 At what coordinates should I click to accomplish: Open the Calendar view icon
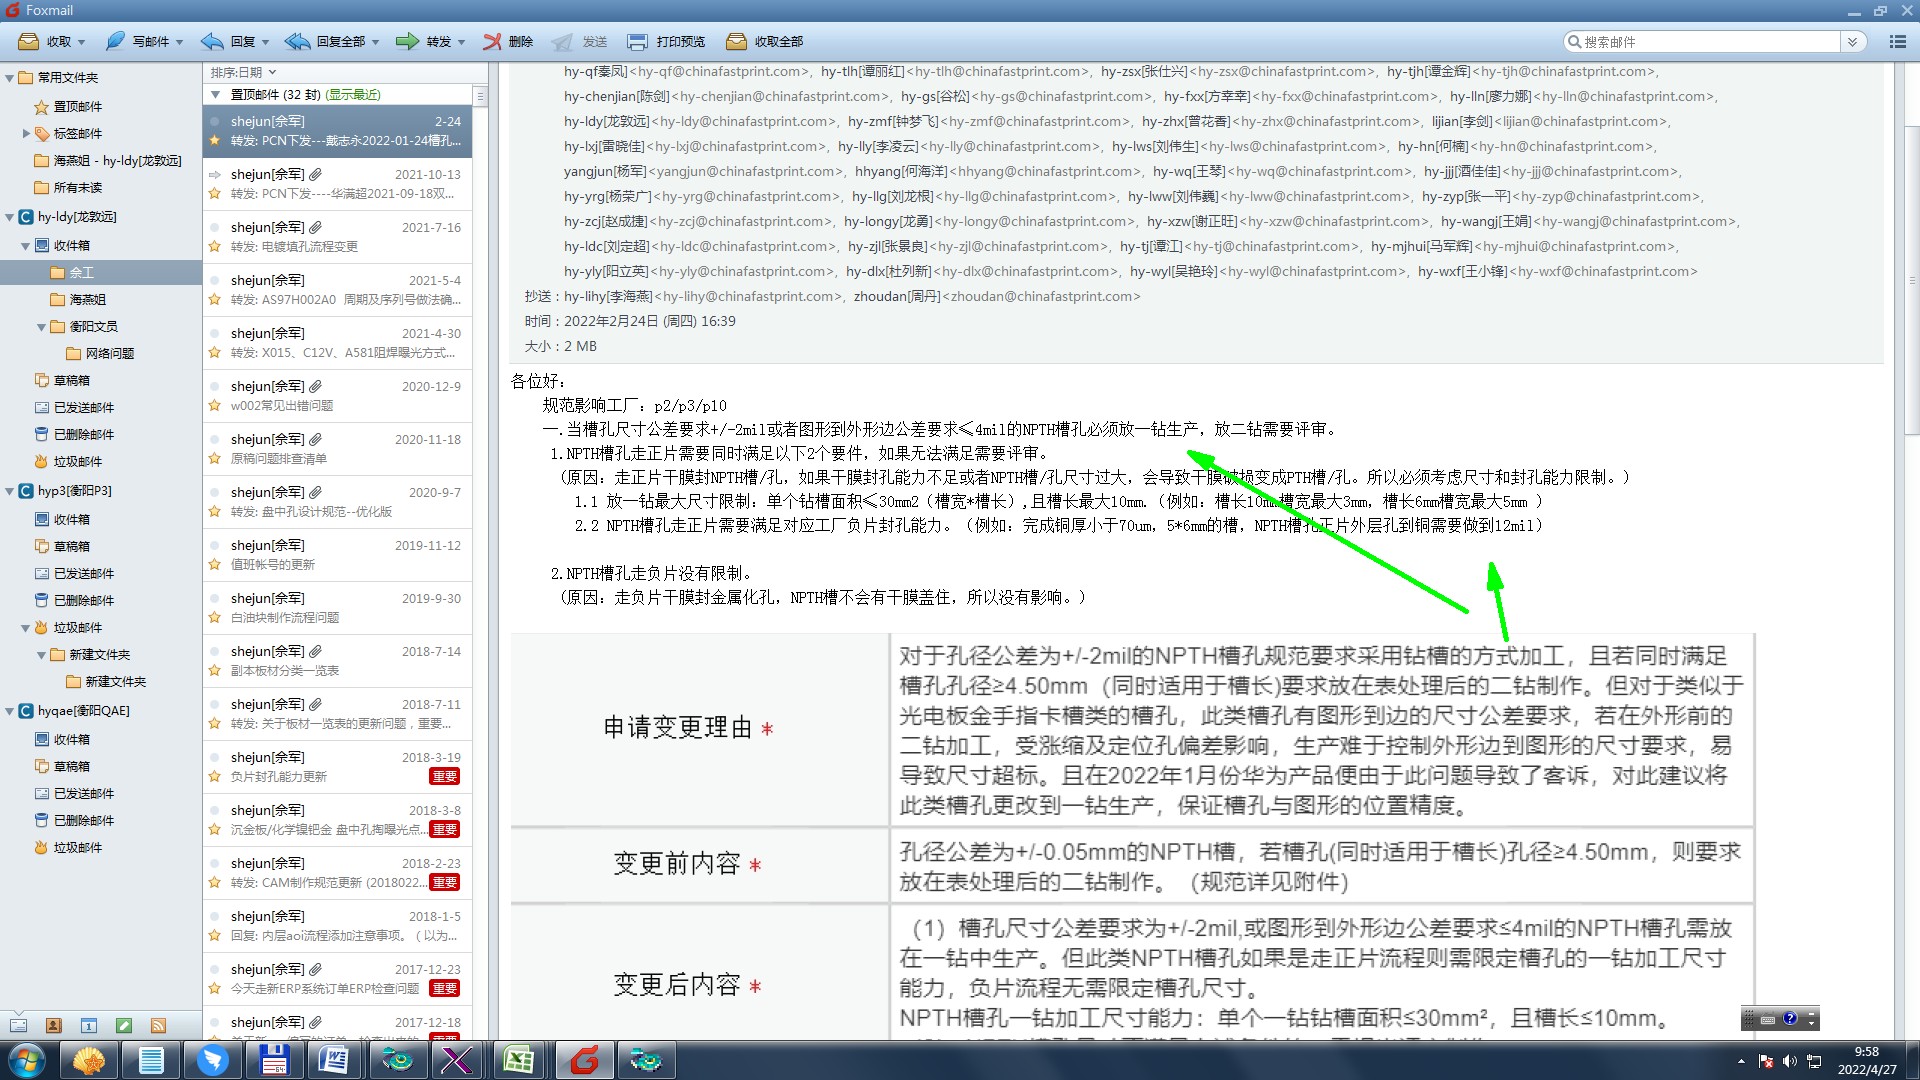(89, 1025)
